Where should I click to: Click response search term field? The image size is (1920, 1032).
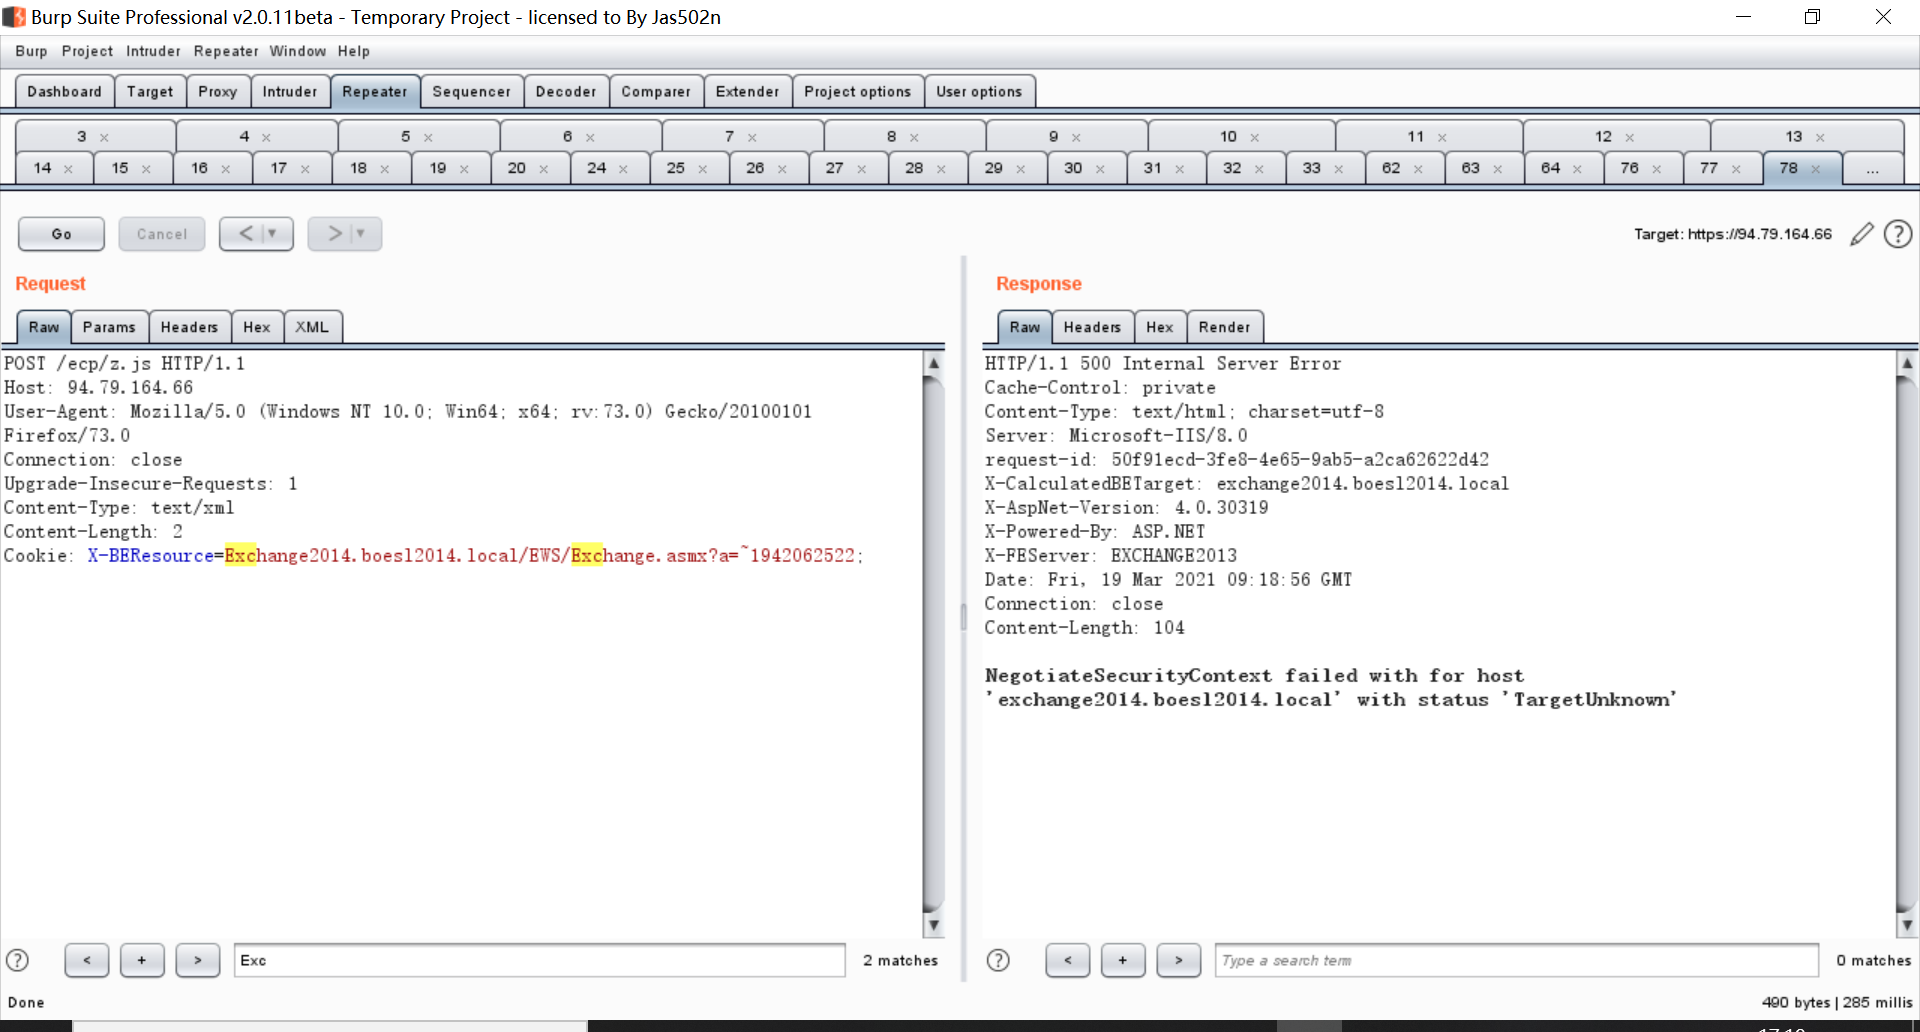[1516, 960]
